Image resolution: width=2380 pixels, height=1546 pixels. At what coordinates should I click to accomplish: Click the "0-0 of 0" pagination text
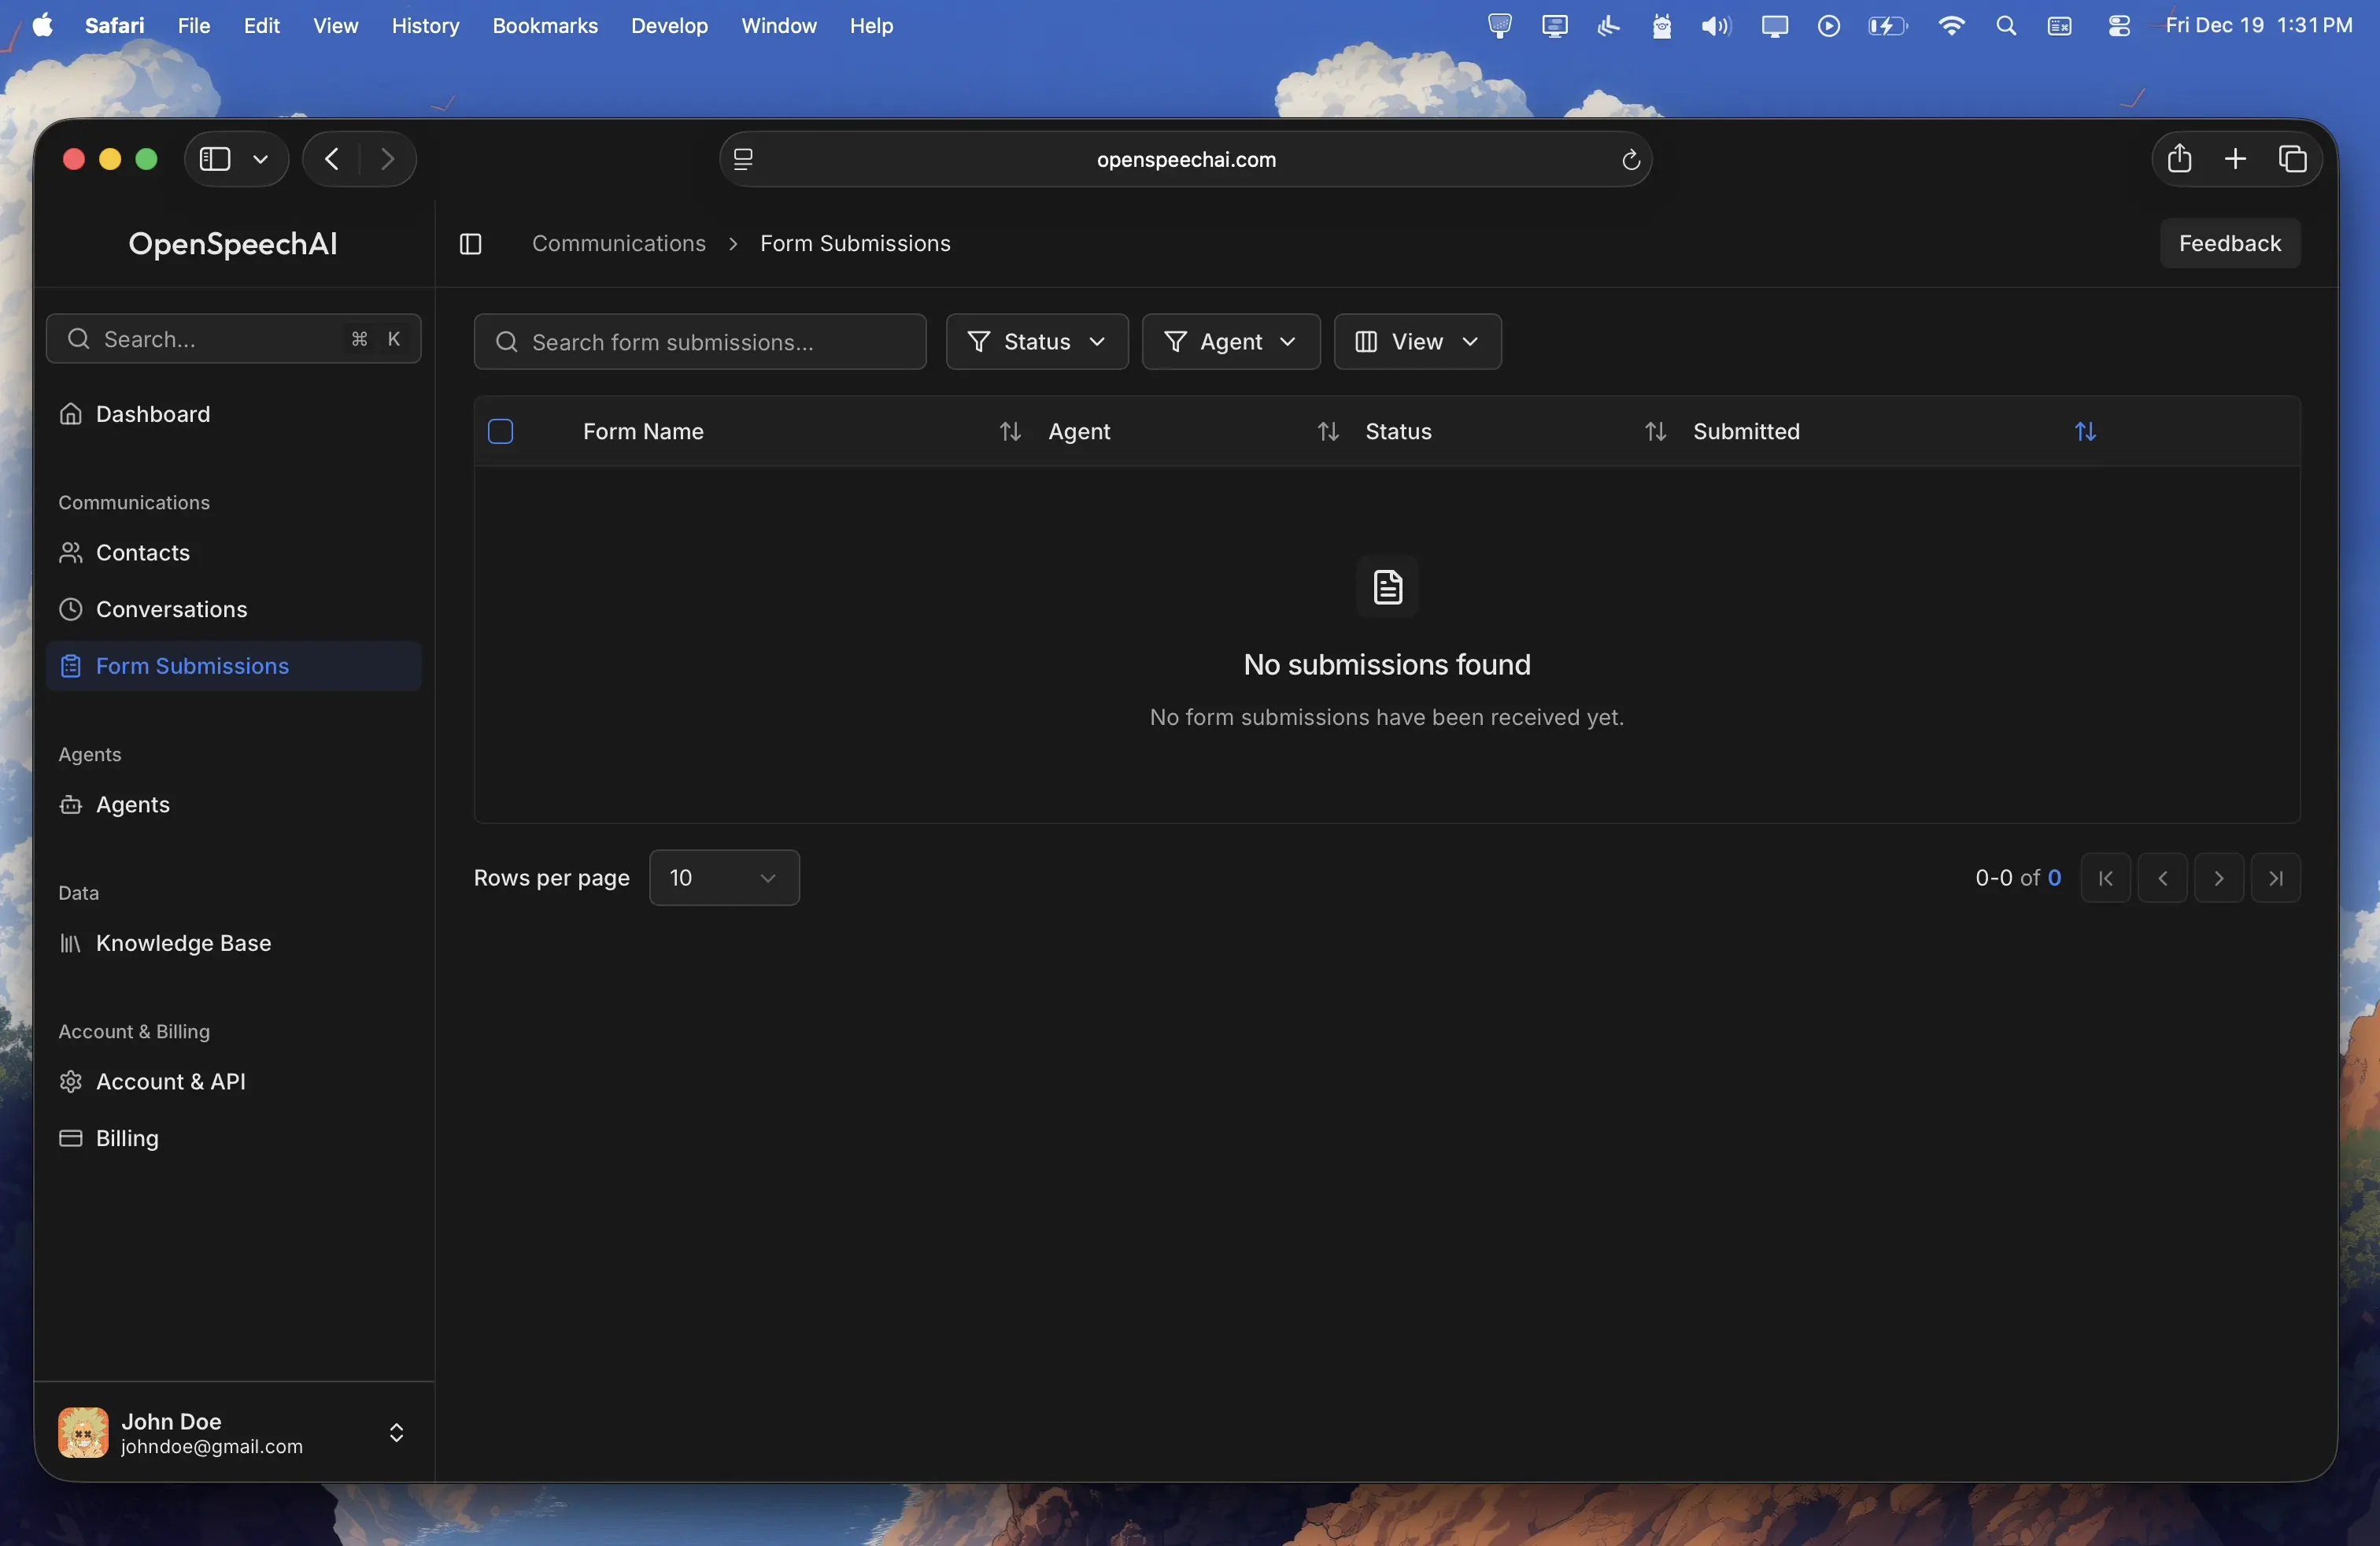2018,878
